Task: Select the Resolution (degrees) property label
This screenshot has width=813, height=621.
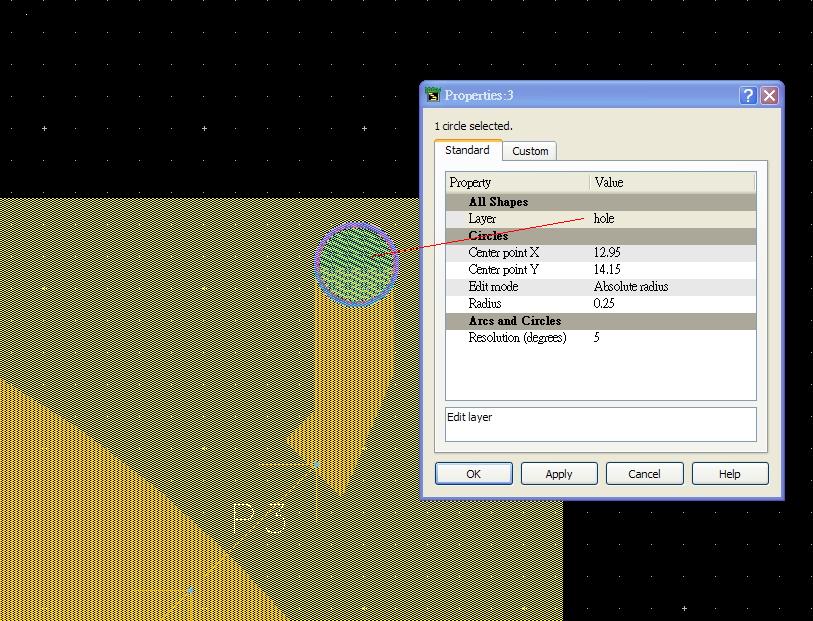Action: pos(517,337)
